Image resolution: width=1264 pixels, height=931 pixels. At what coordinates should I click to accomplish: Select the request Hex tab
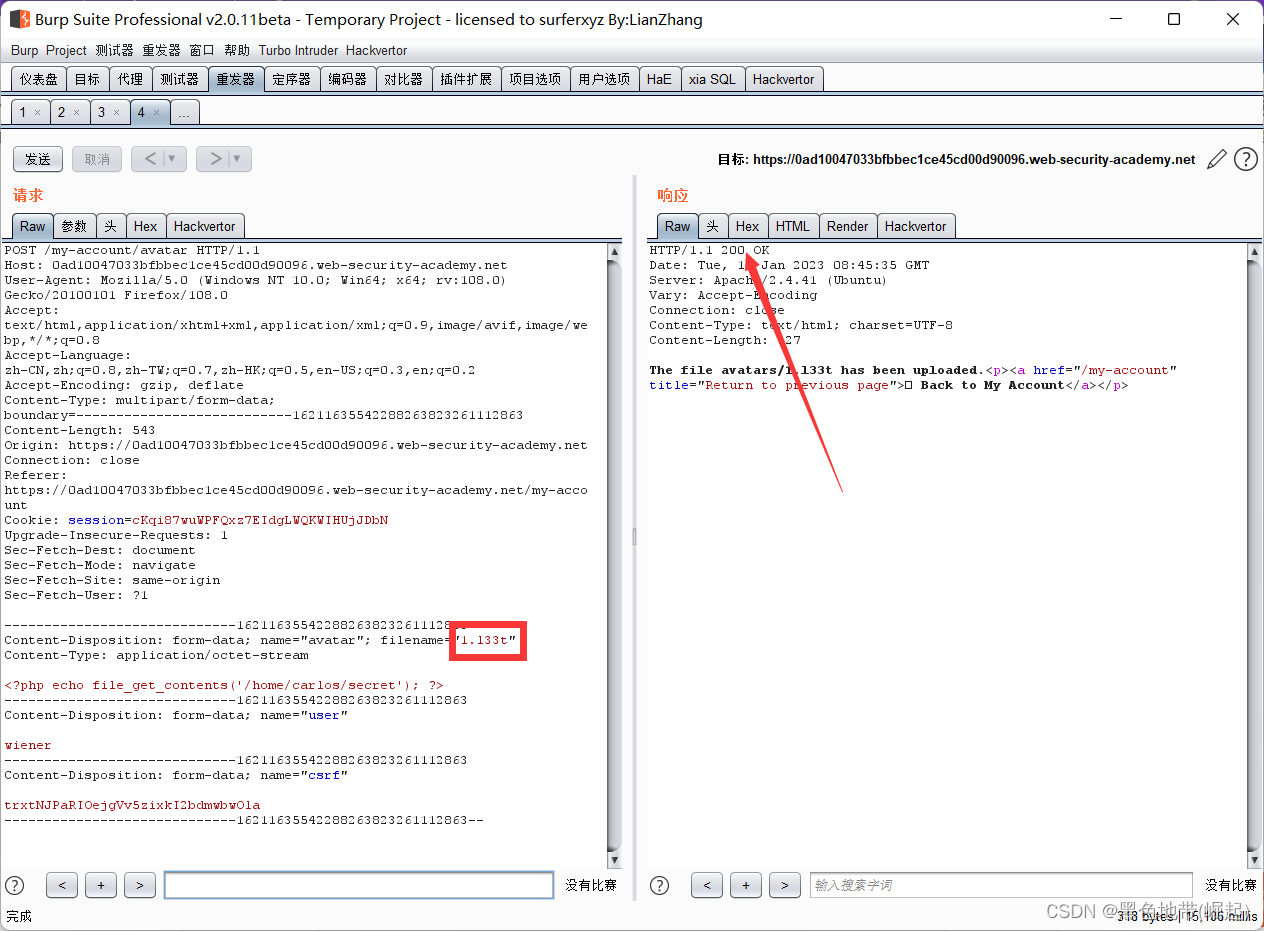(146, 226)
